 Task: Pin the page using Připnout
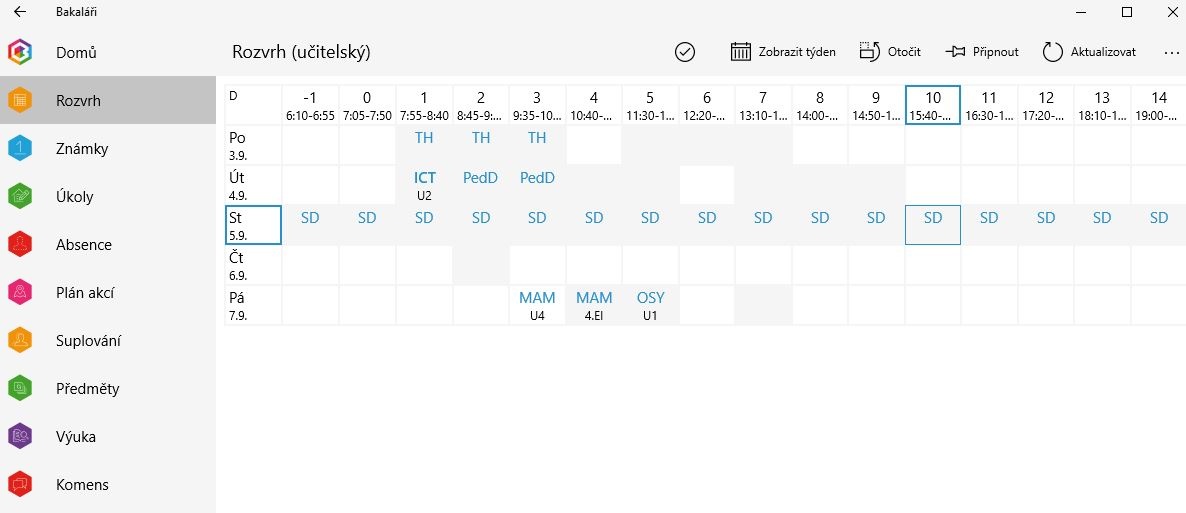[x=982, y=52]
